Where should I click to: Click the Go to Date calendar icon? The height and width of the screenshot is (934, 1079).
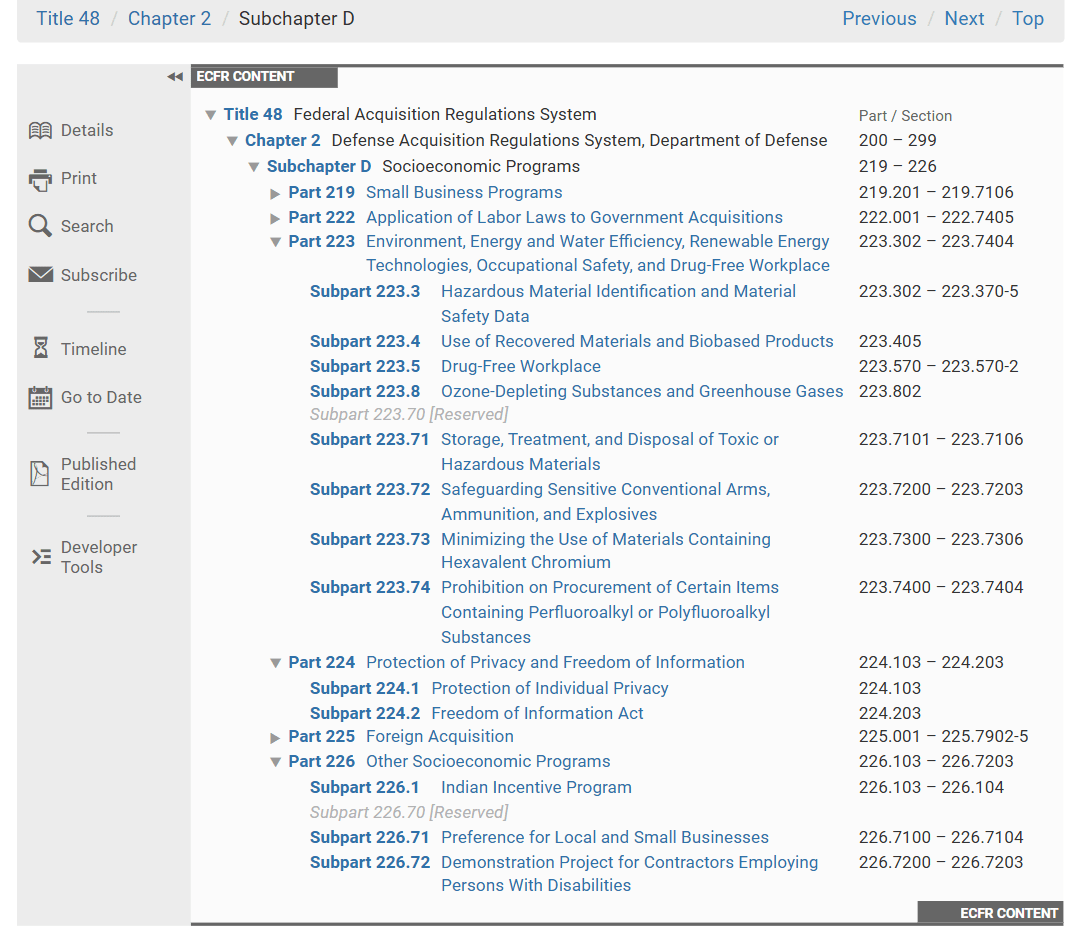click(x=40, y=397)
